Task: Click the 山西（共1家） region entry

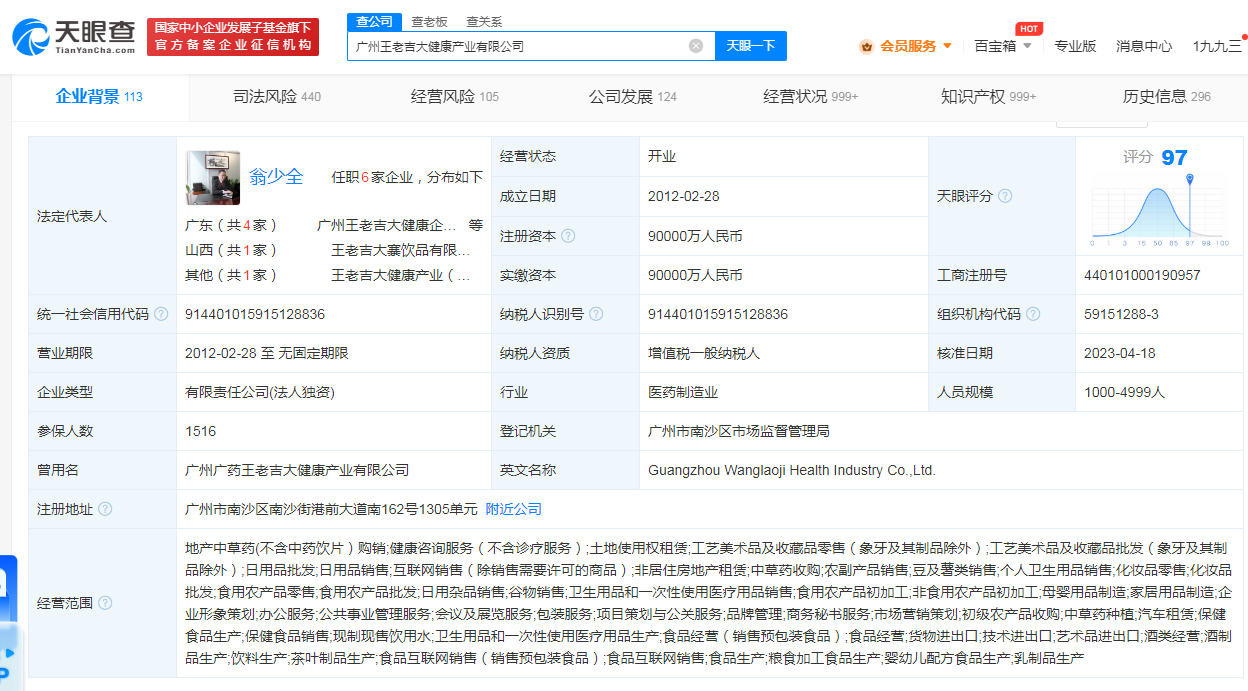Action: (232, 250)
